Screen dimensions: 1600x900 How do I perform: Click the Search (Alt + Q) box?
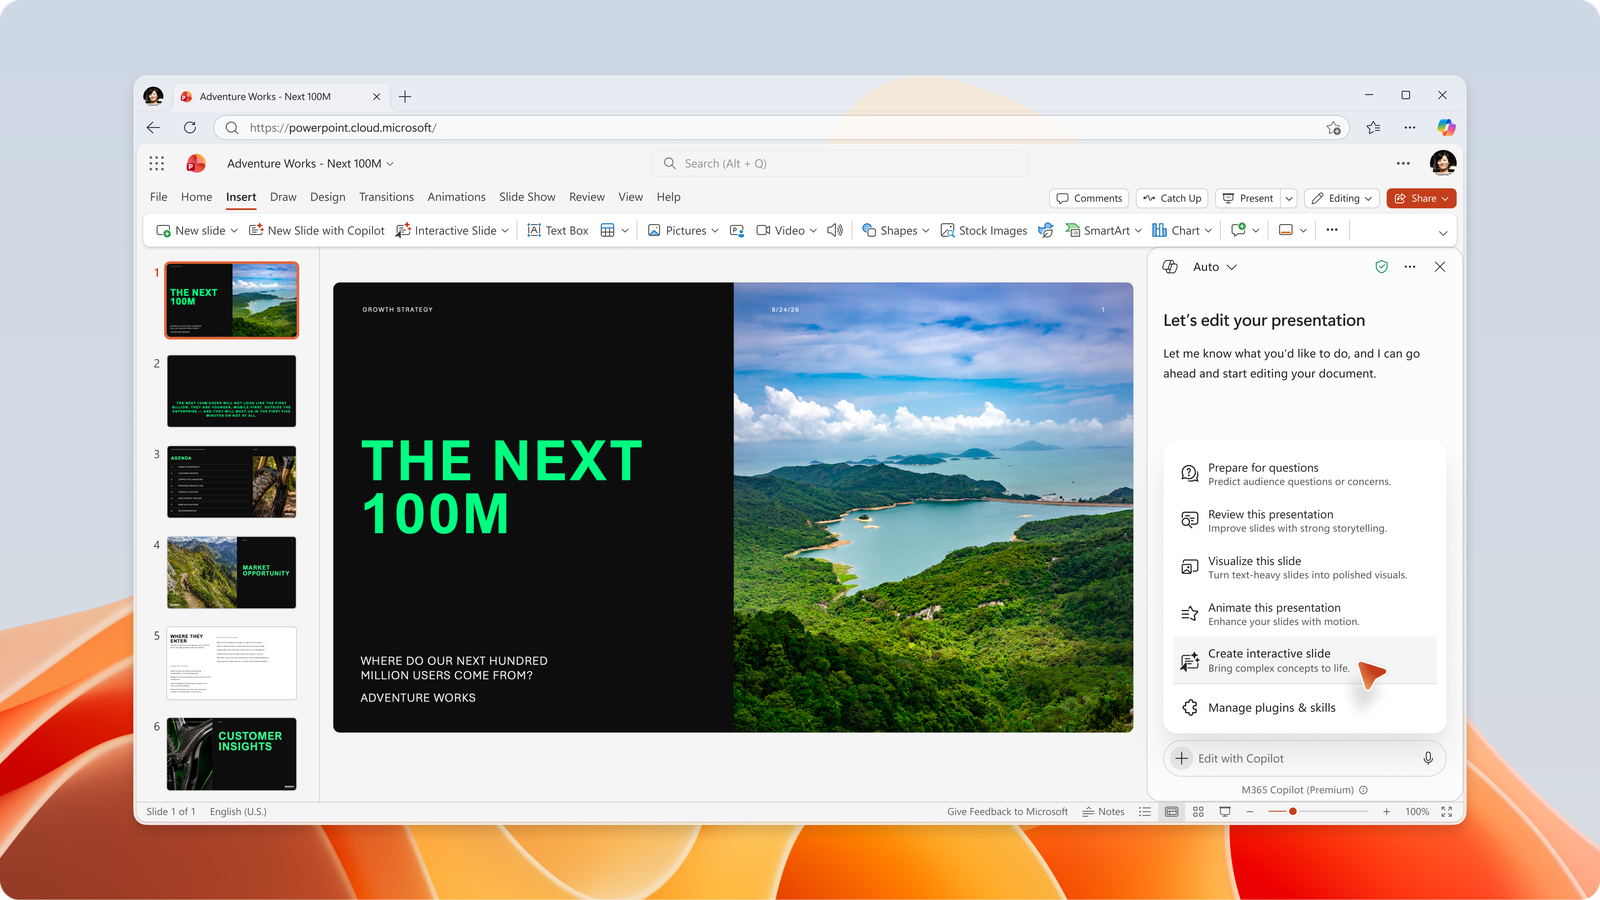pyautogui.click(x=840, y=163)
